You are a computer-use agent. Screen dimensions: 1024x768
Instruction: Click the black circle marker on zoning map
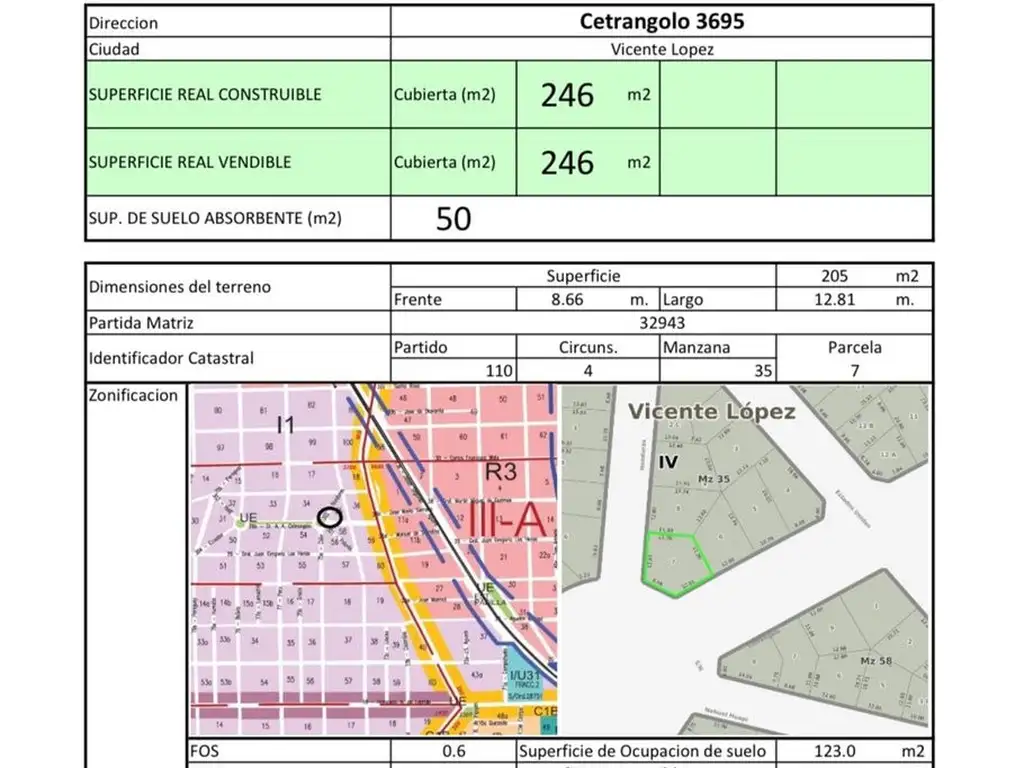pyautogui.click(x=329, y=516)
